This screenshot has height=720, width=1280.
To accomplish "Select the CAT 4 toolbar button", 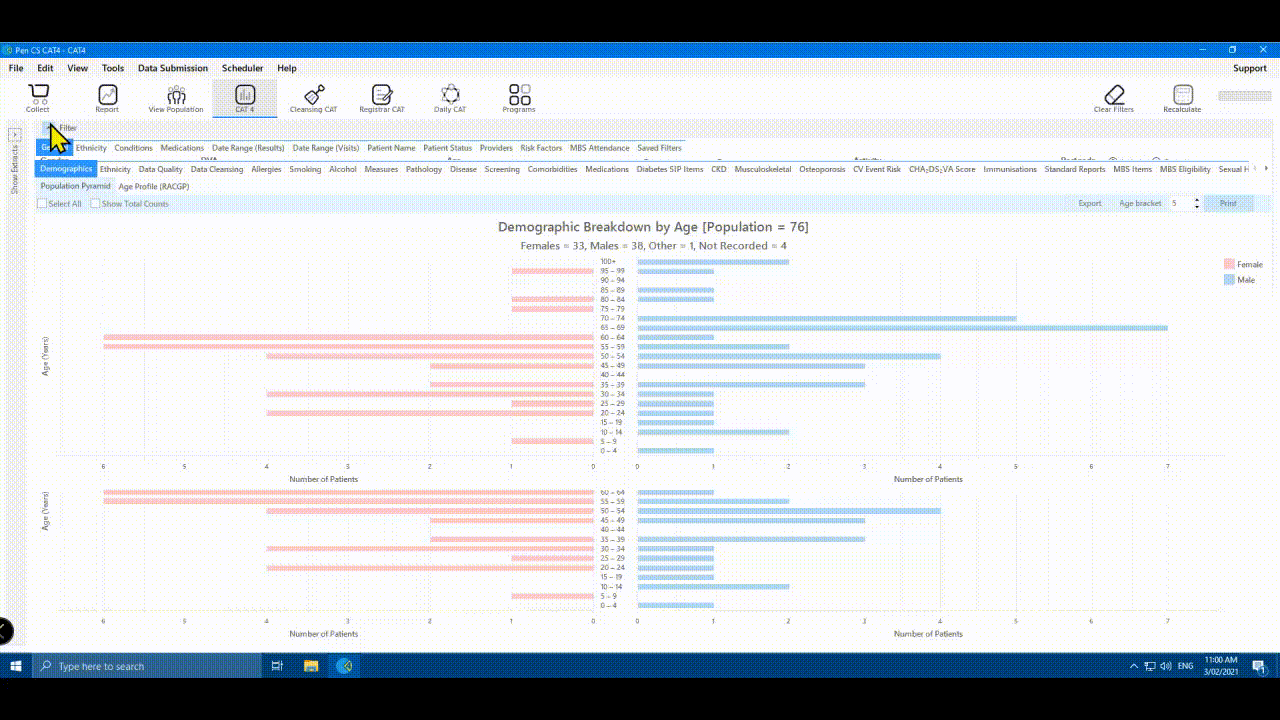I will point(245,98).
